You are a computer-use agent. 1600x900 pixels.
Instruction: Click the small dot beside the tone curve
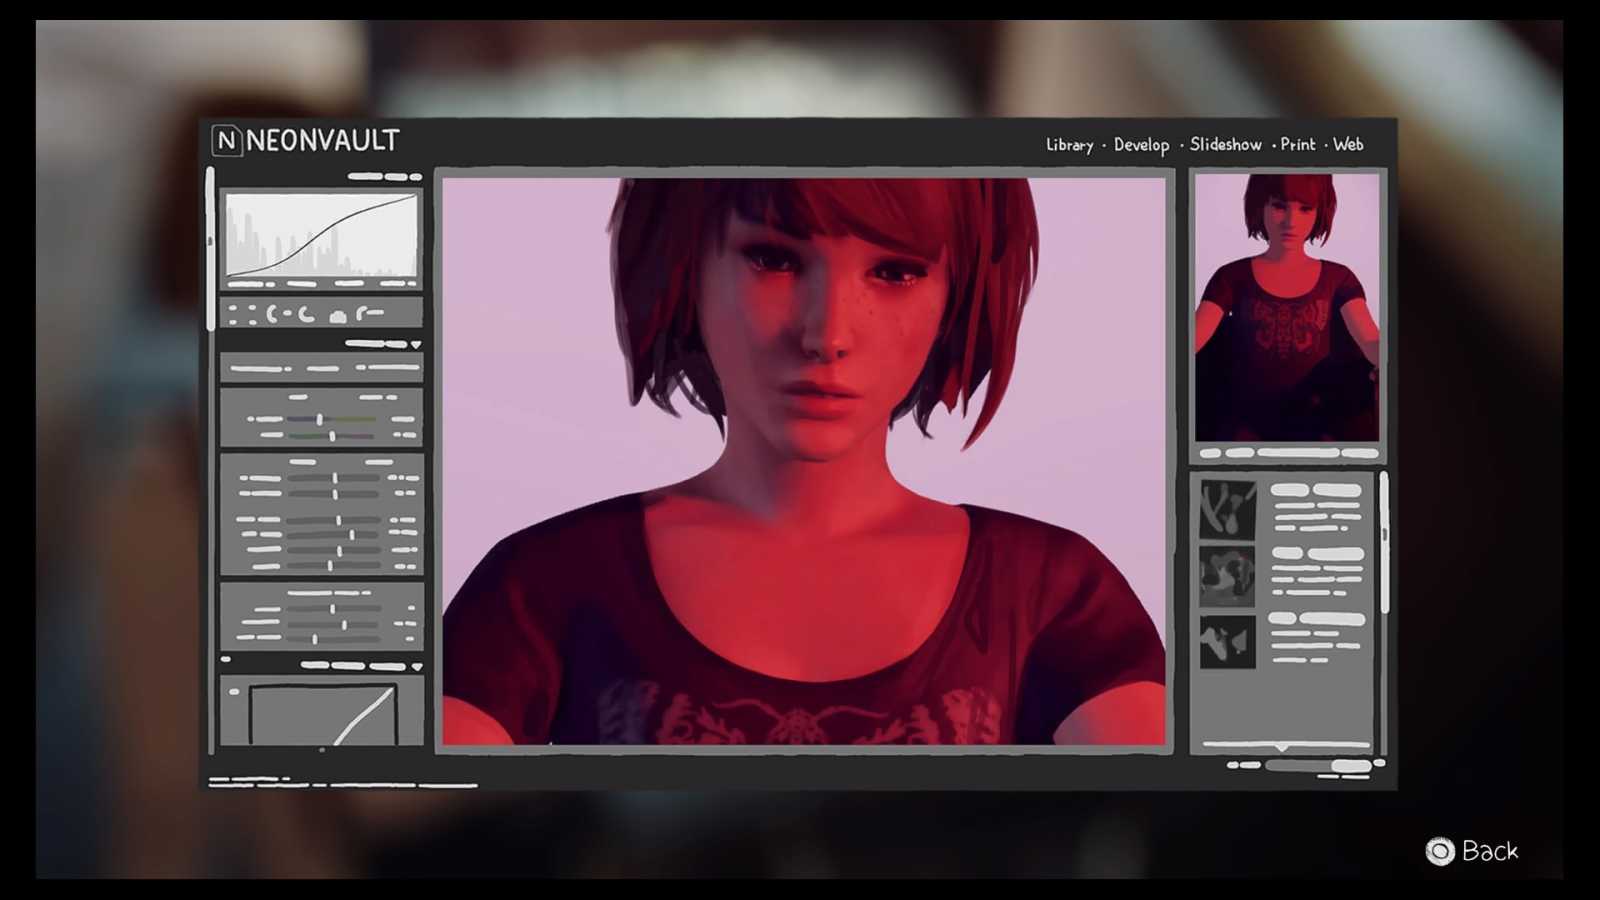[x=234, y=691]
